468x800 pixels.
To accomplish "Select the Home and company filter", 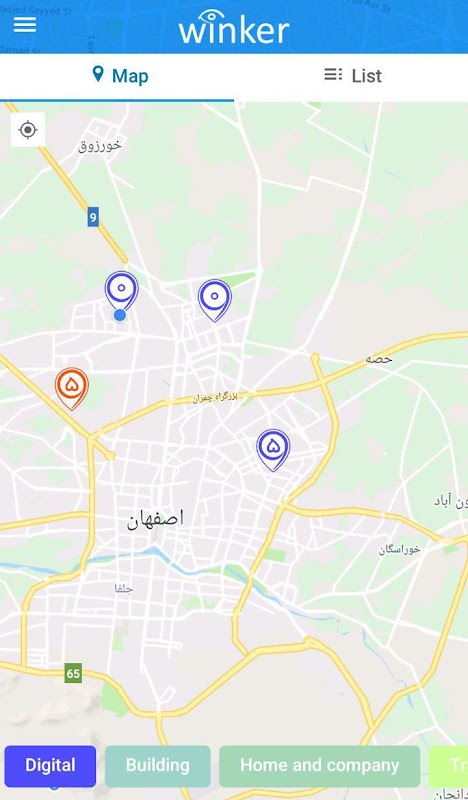I will [x=319, y=766].
